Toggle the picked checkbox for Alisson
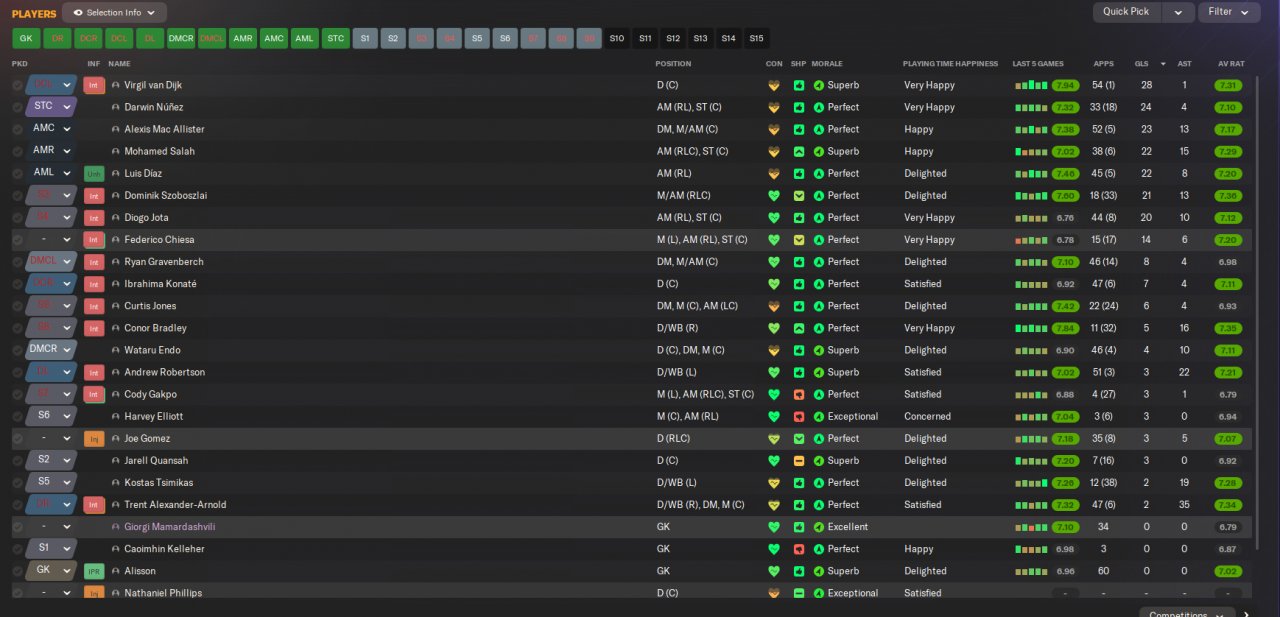1280x617 pixels. point(17,571)
